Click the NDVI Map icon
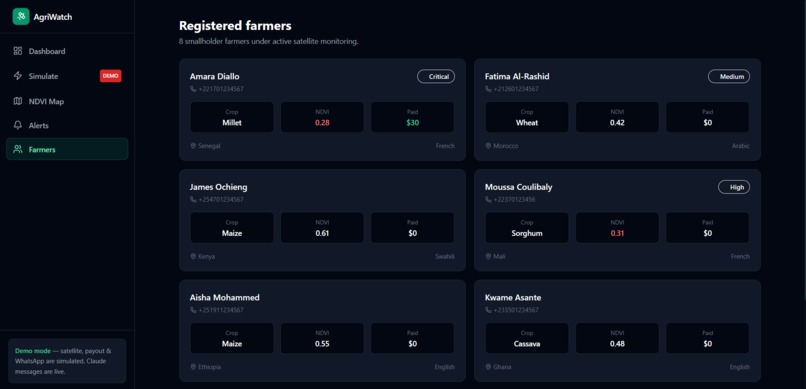Screen dimensions: 806x389 (x=18, y=101)
